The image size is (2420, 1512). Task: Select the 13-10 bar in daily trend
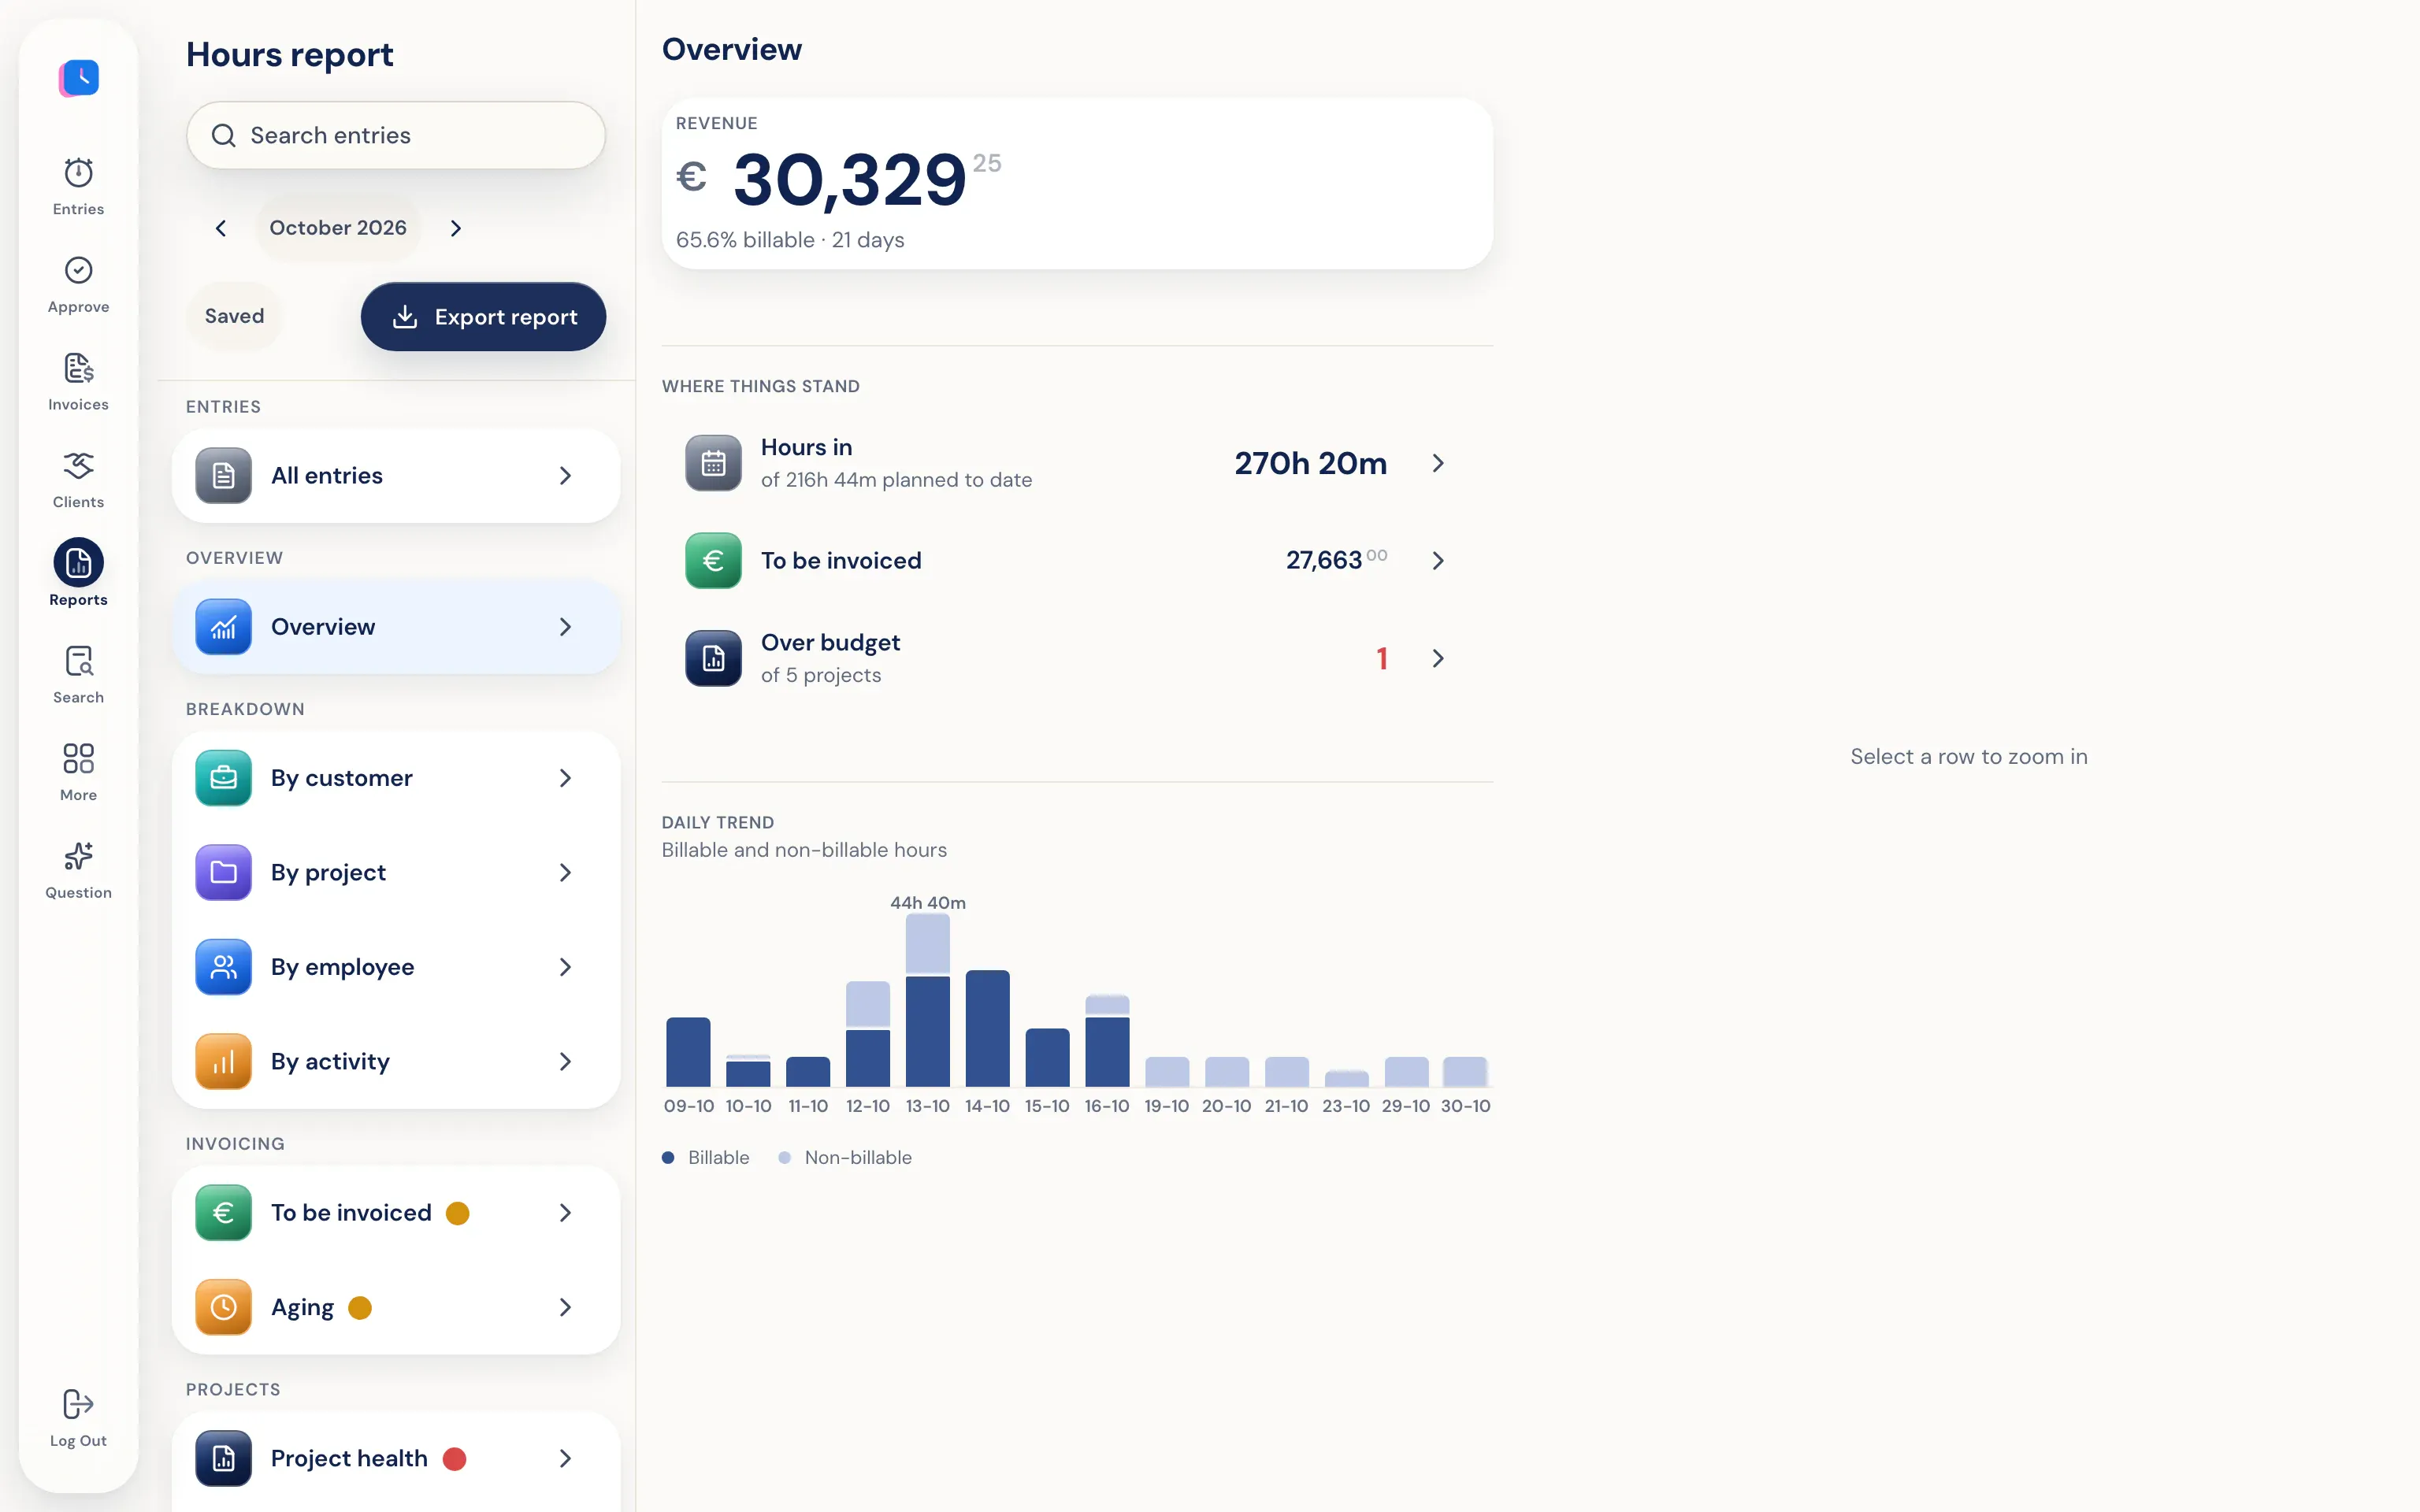927,1000
